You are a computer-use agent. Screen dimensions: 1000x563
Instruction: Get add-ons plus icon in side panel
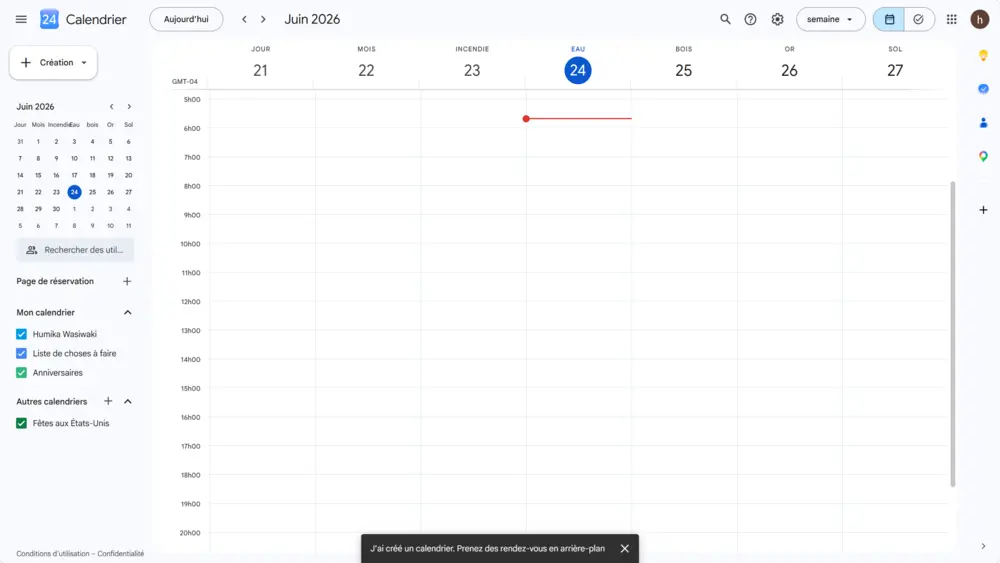[x=983, y=210]
